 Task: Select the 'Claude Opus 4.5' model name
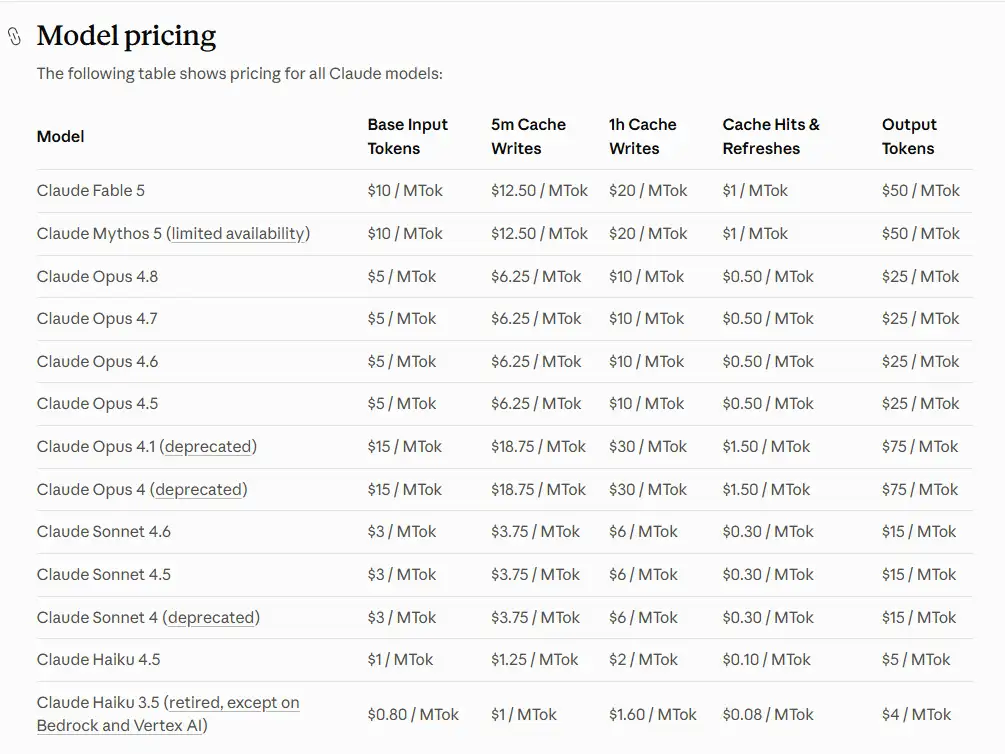point(97,404)
